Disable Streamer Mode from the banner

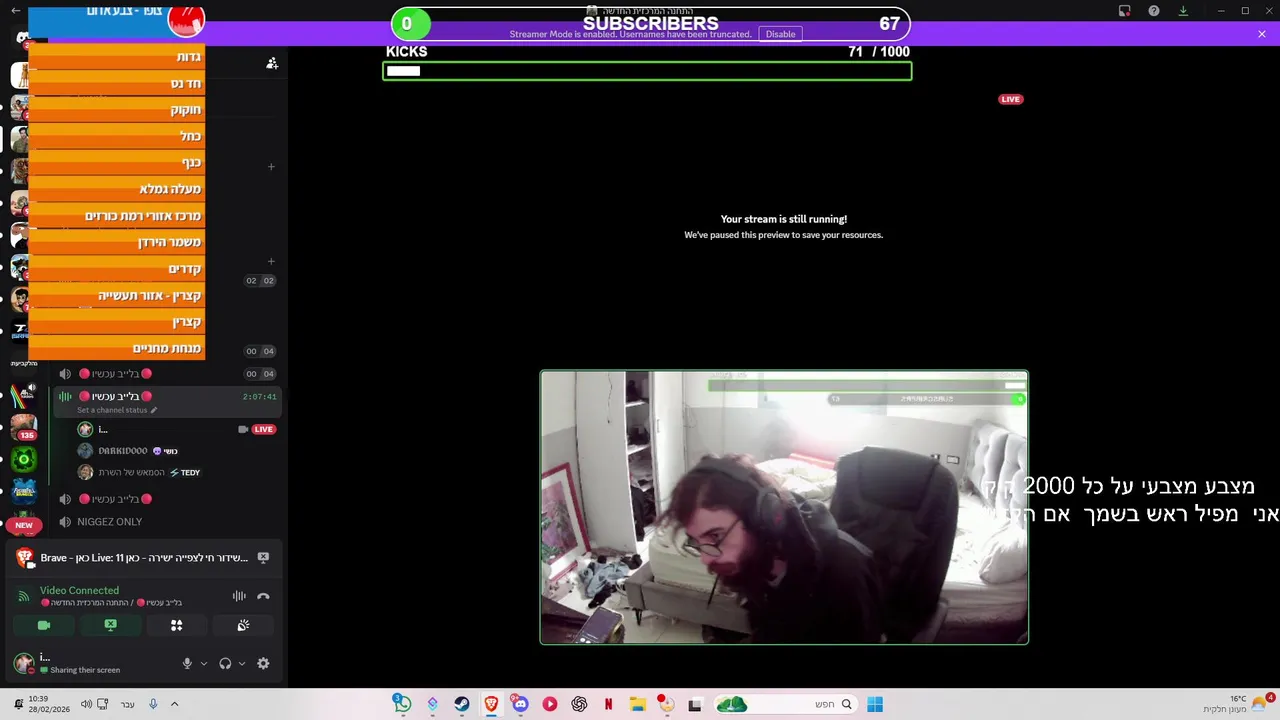coord(780,34)
